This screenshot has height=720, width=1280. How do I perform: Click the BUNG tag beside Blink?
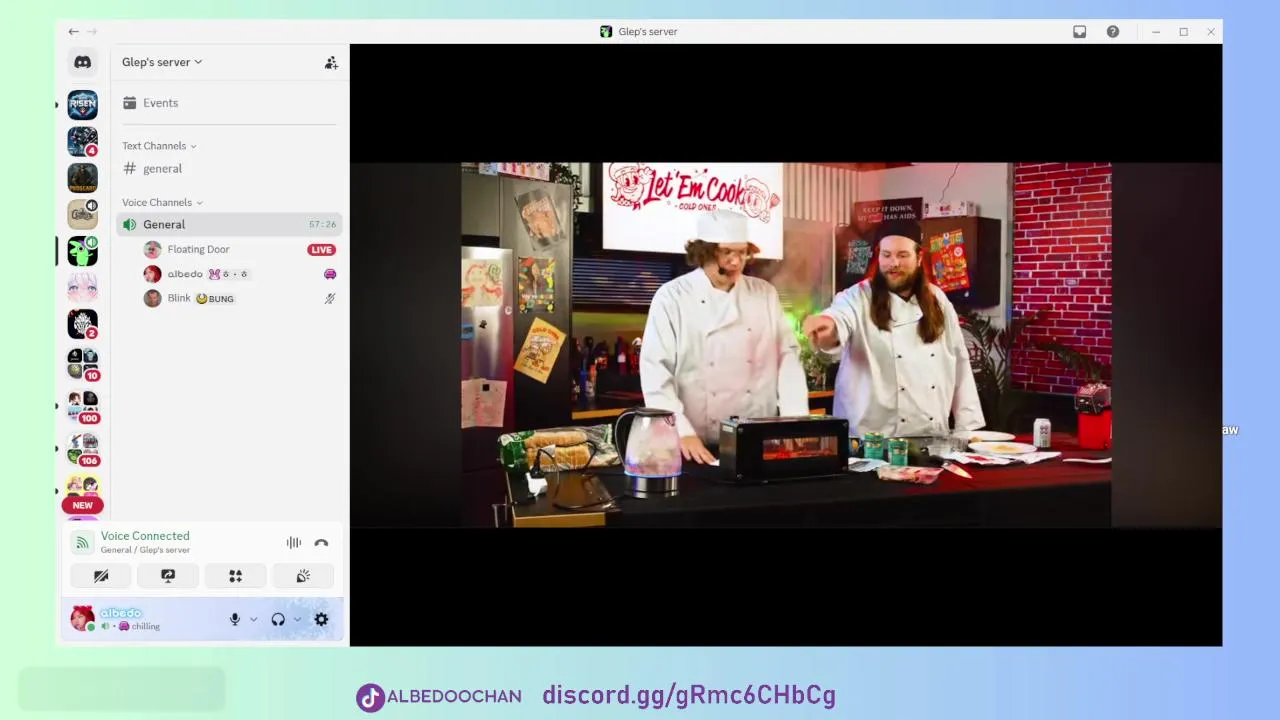[215, 299]
